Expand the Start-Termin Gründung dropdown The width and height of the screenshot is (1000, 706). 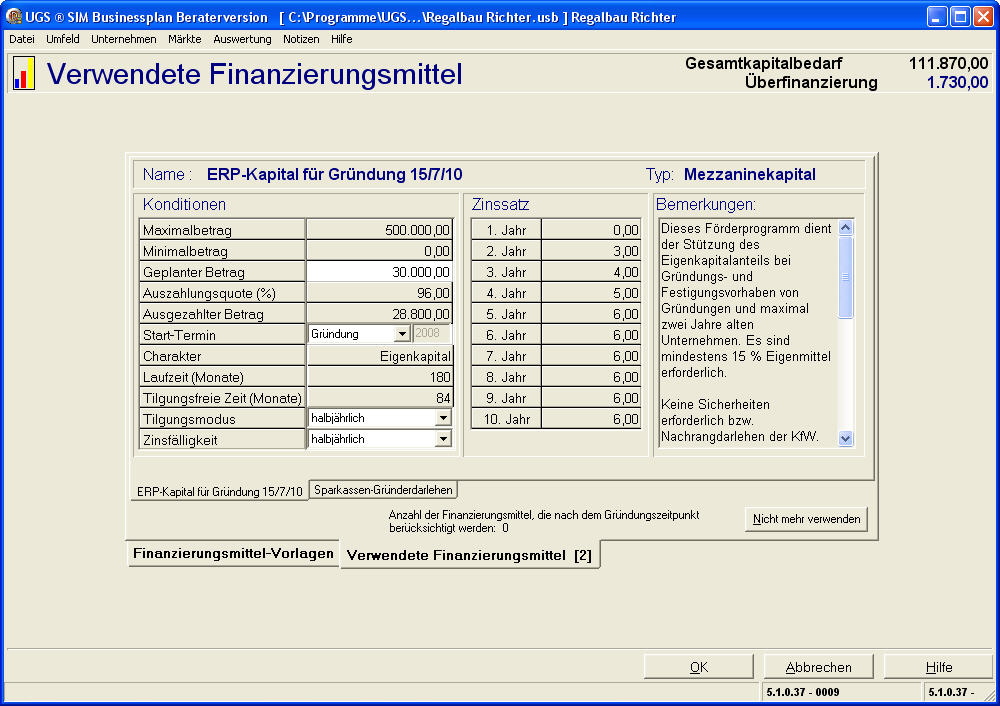tap(402, 334)
